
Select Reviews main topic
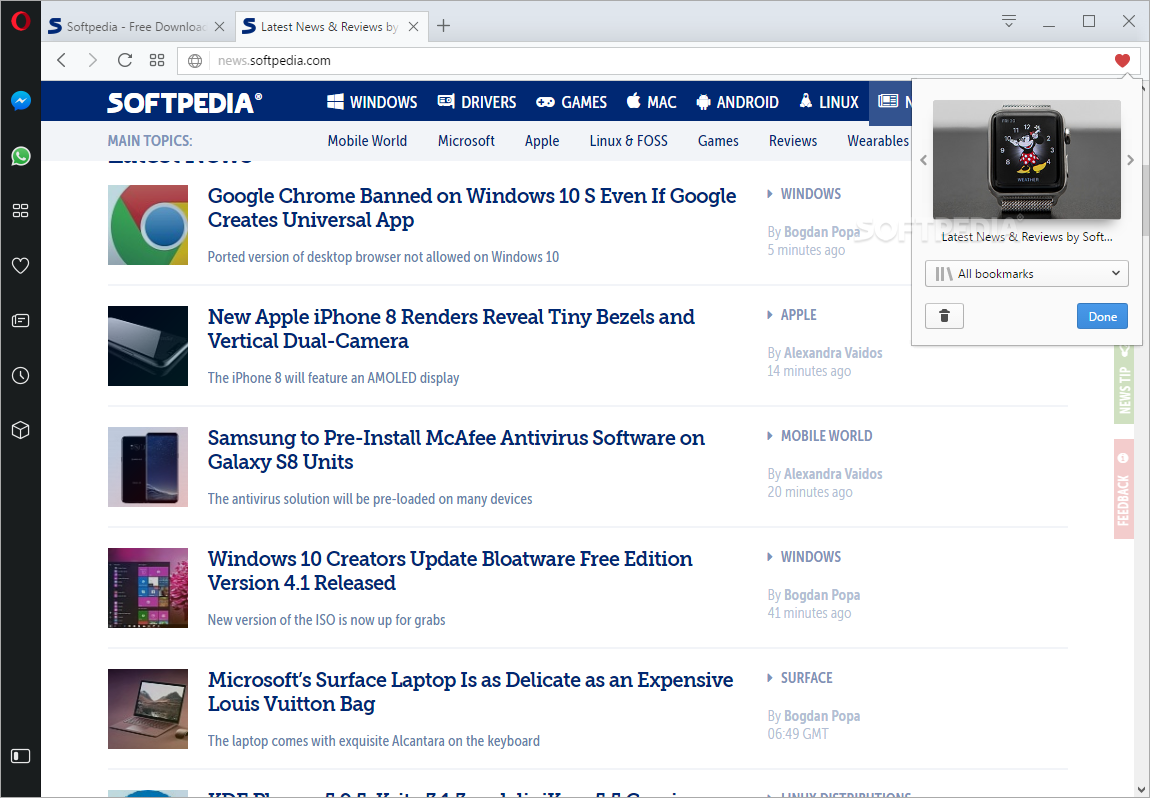tap(793, 141)
